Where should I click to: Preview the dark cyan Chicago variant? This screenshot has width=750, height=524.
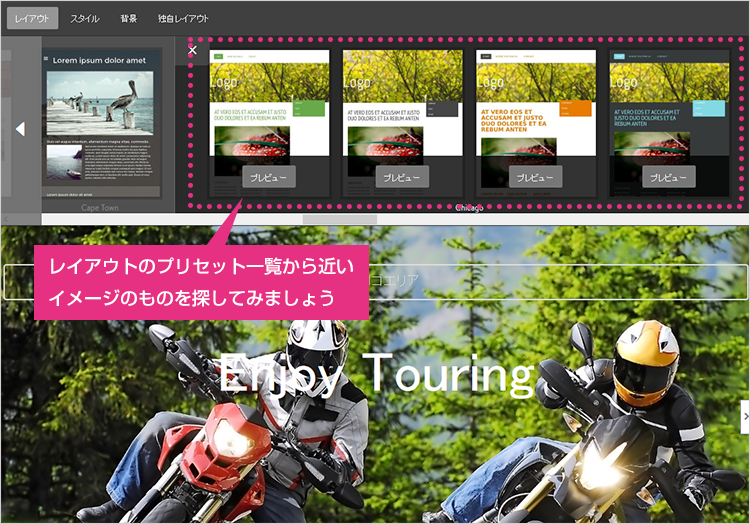click(x=669, y=177)
